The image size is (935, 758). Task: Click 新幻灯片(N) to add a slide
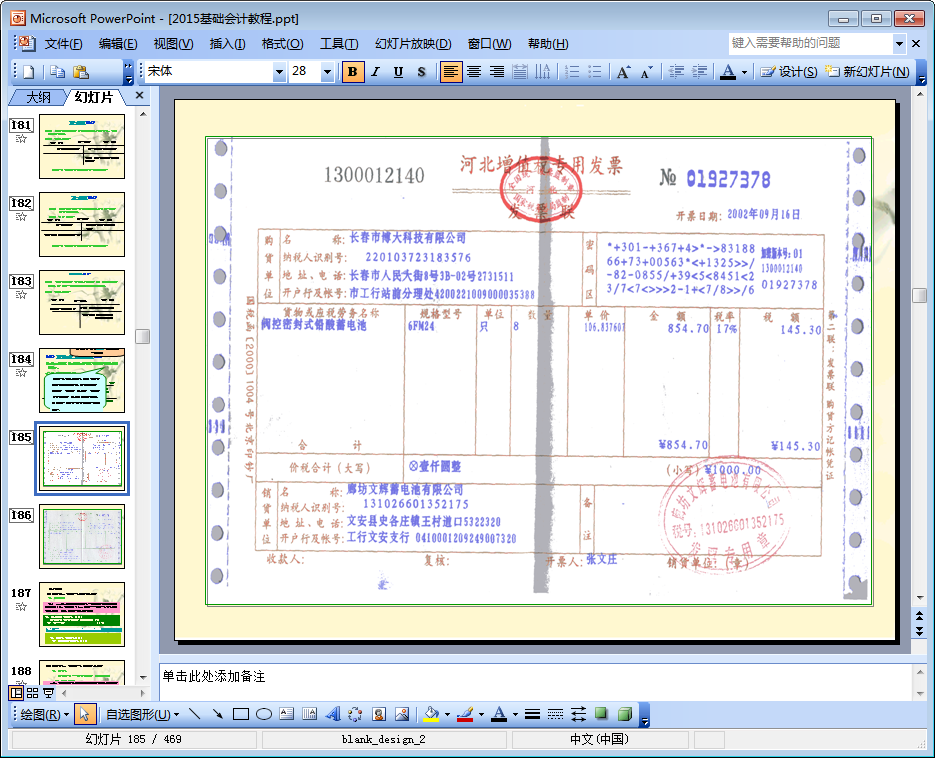point(868,72)
